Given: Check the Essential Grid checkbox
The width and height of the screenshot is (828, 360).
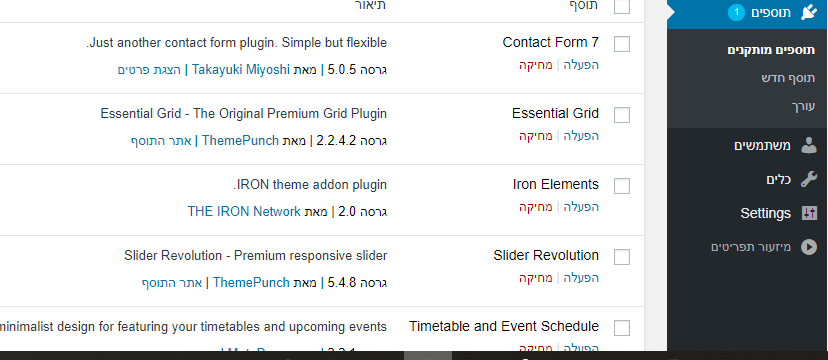Looking at the screenshot, I should click(x=622, y=115).
